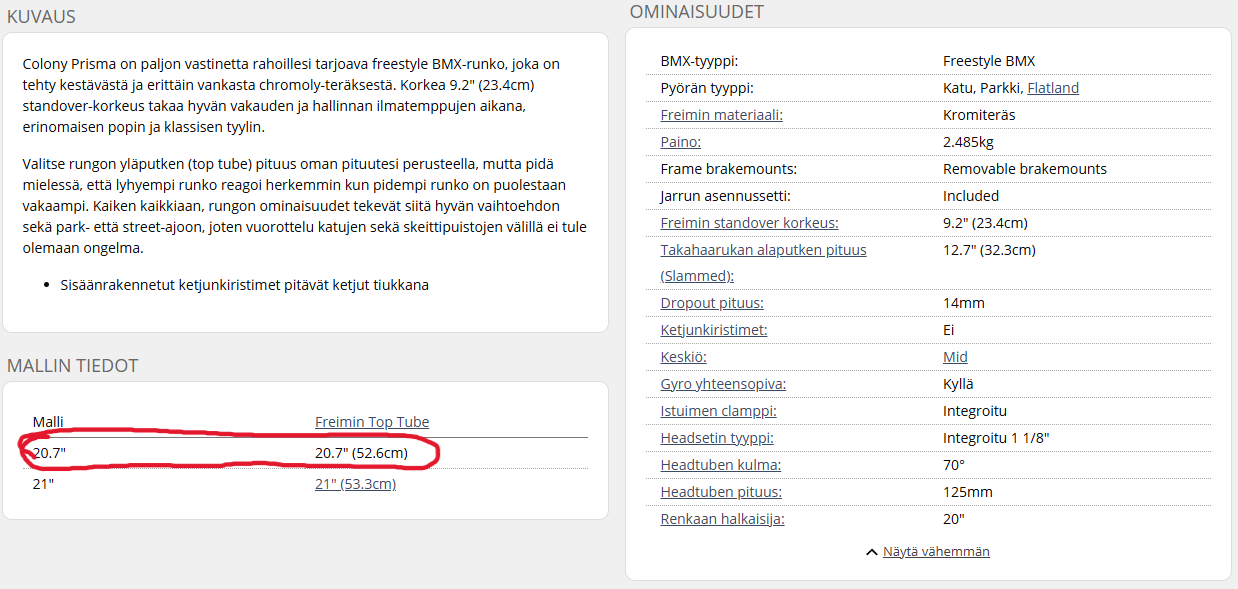Open the Dropout pituus link
The image size is (1238, 589).
[712, 303]
